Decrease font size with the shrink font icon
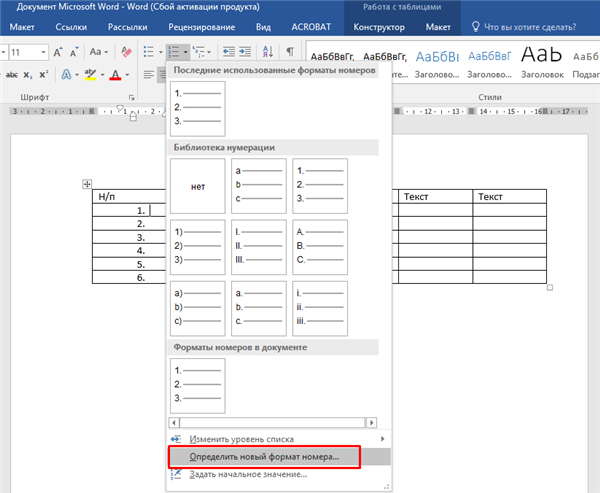 click(x=74, y=52)
